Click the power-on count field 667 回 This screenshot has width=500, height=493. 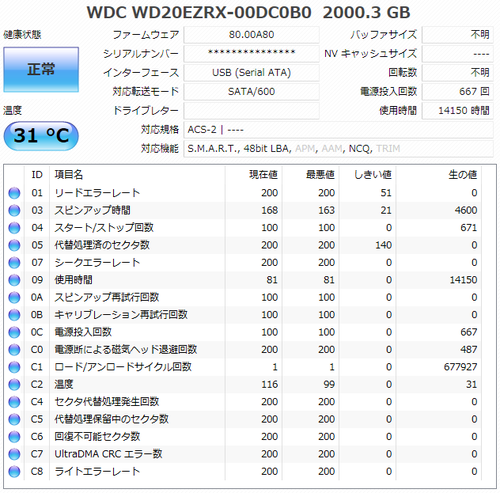pos(458,92)
